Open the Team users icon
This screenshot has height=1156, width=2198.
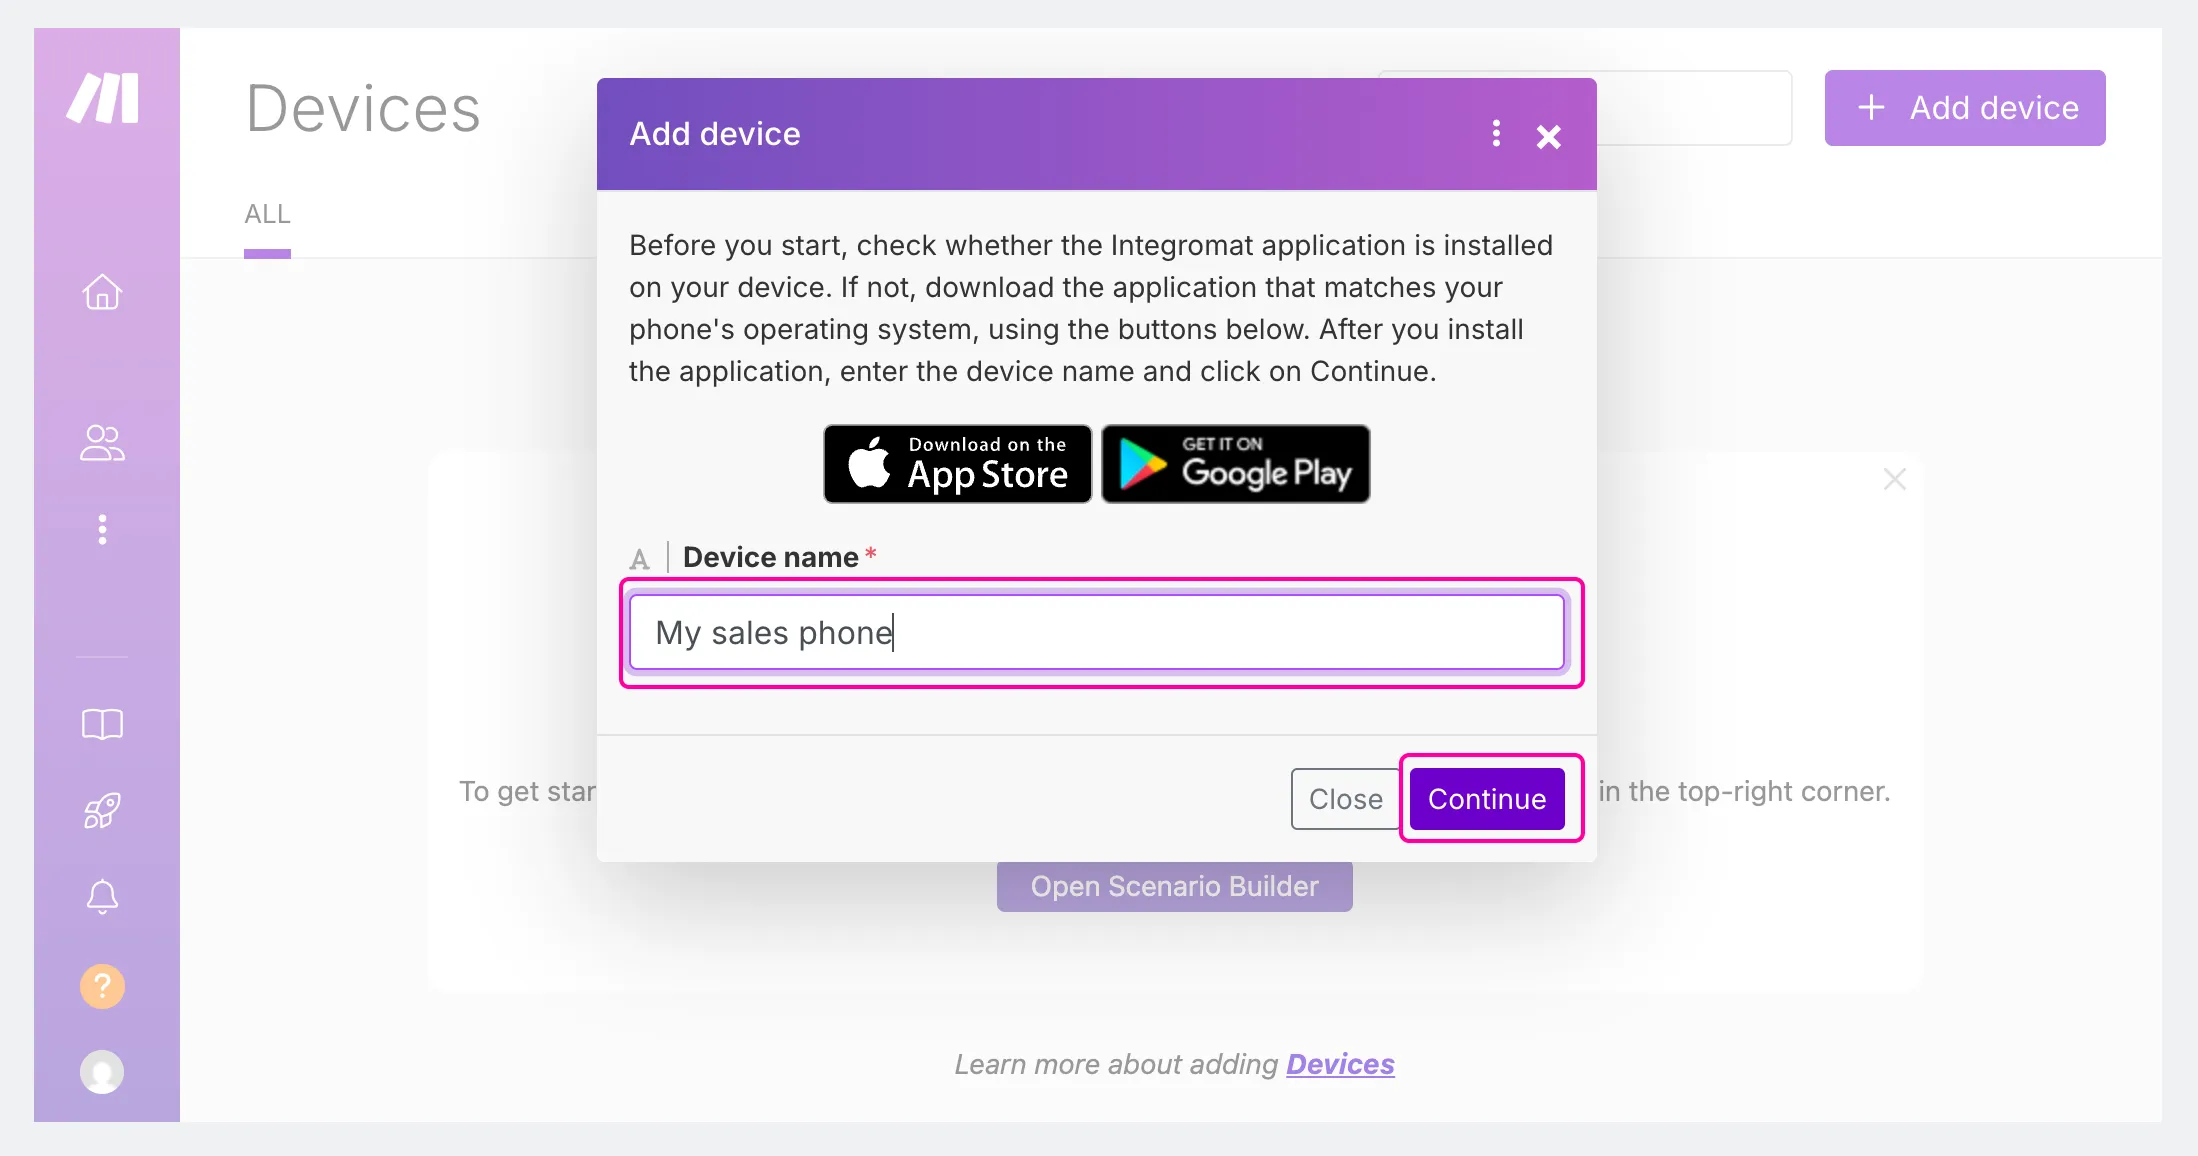(x=102, y=443)
